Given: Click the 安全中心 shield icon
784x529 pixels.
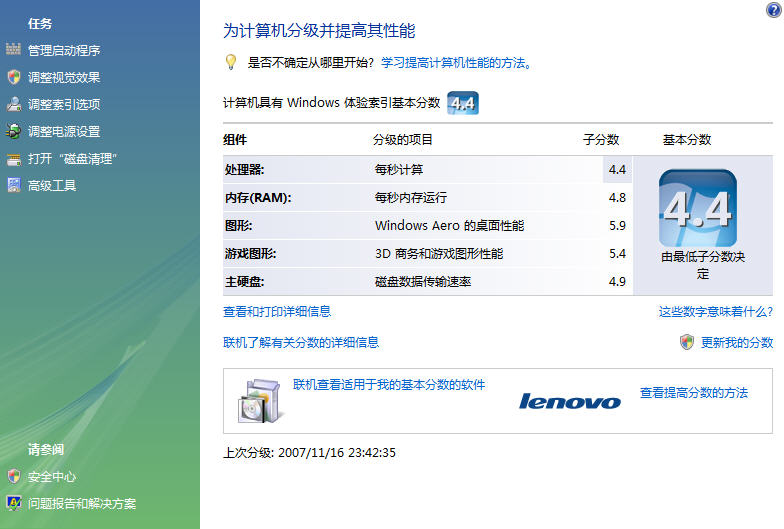Looking at the screenshot, I should [13, 477].
